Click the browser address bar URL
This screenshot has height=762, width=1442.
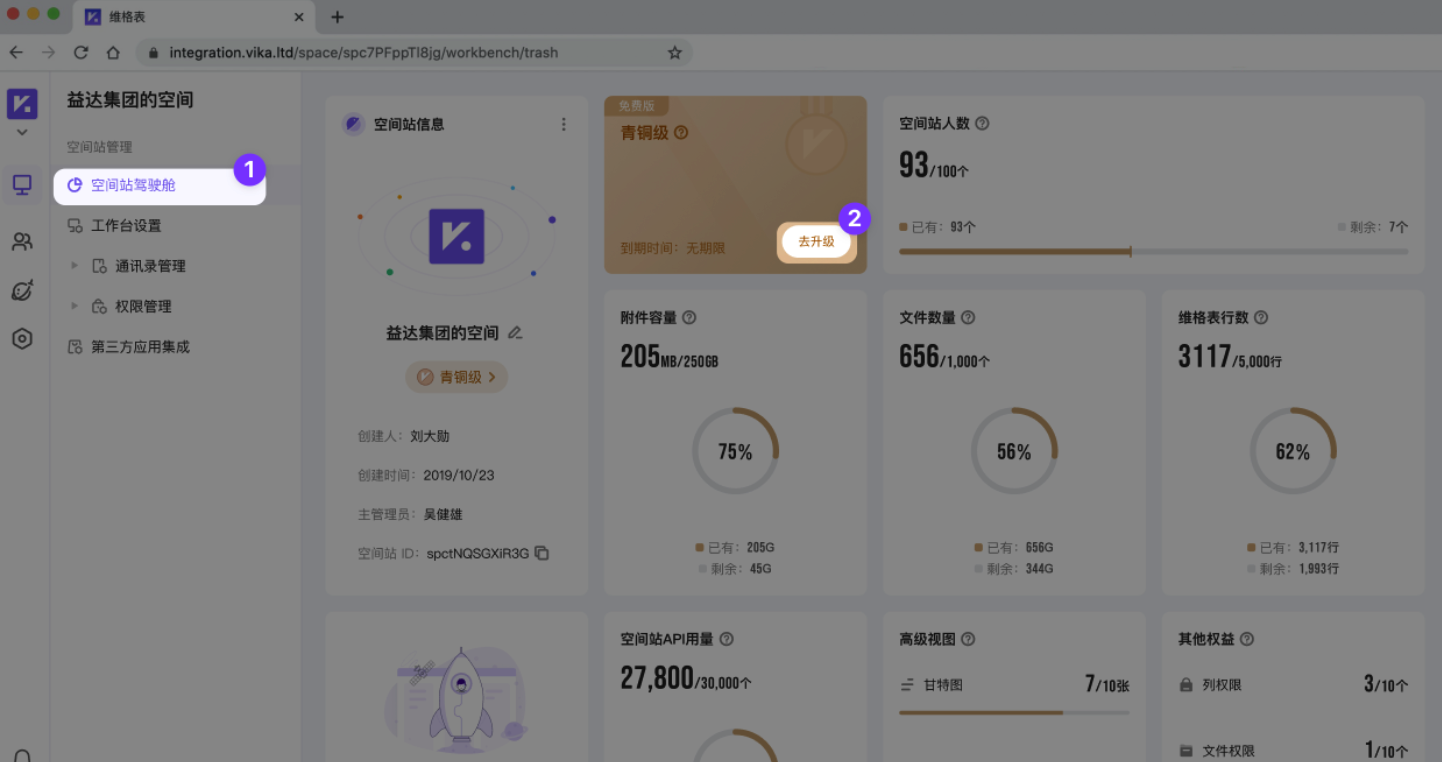pyautogui.click(x=363, y=53)
